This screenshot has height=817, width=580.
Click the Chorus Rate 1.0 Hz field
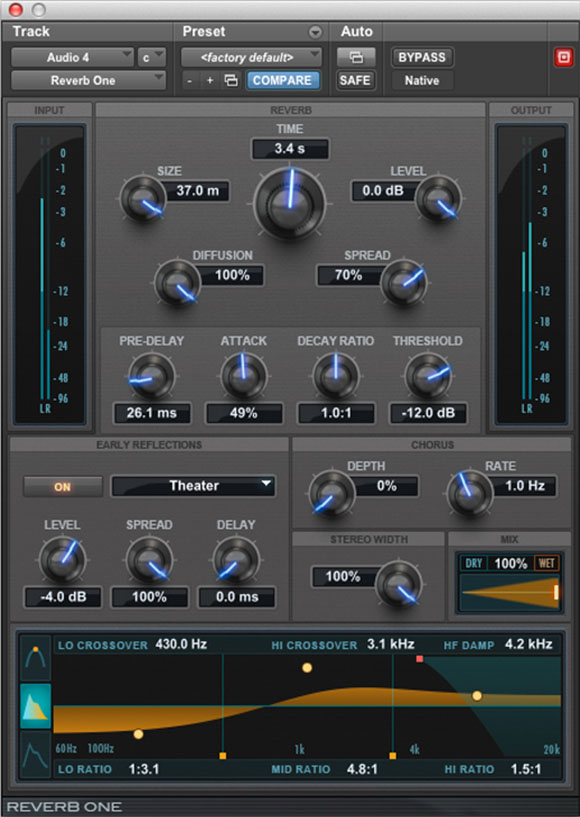(524, 486)
